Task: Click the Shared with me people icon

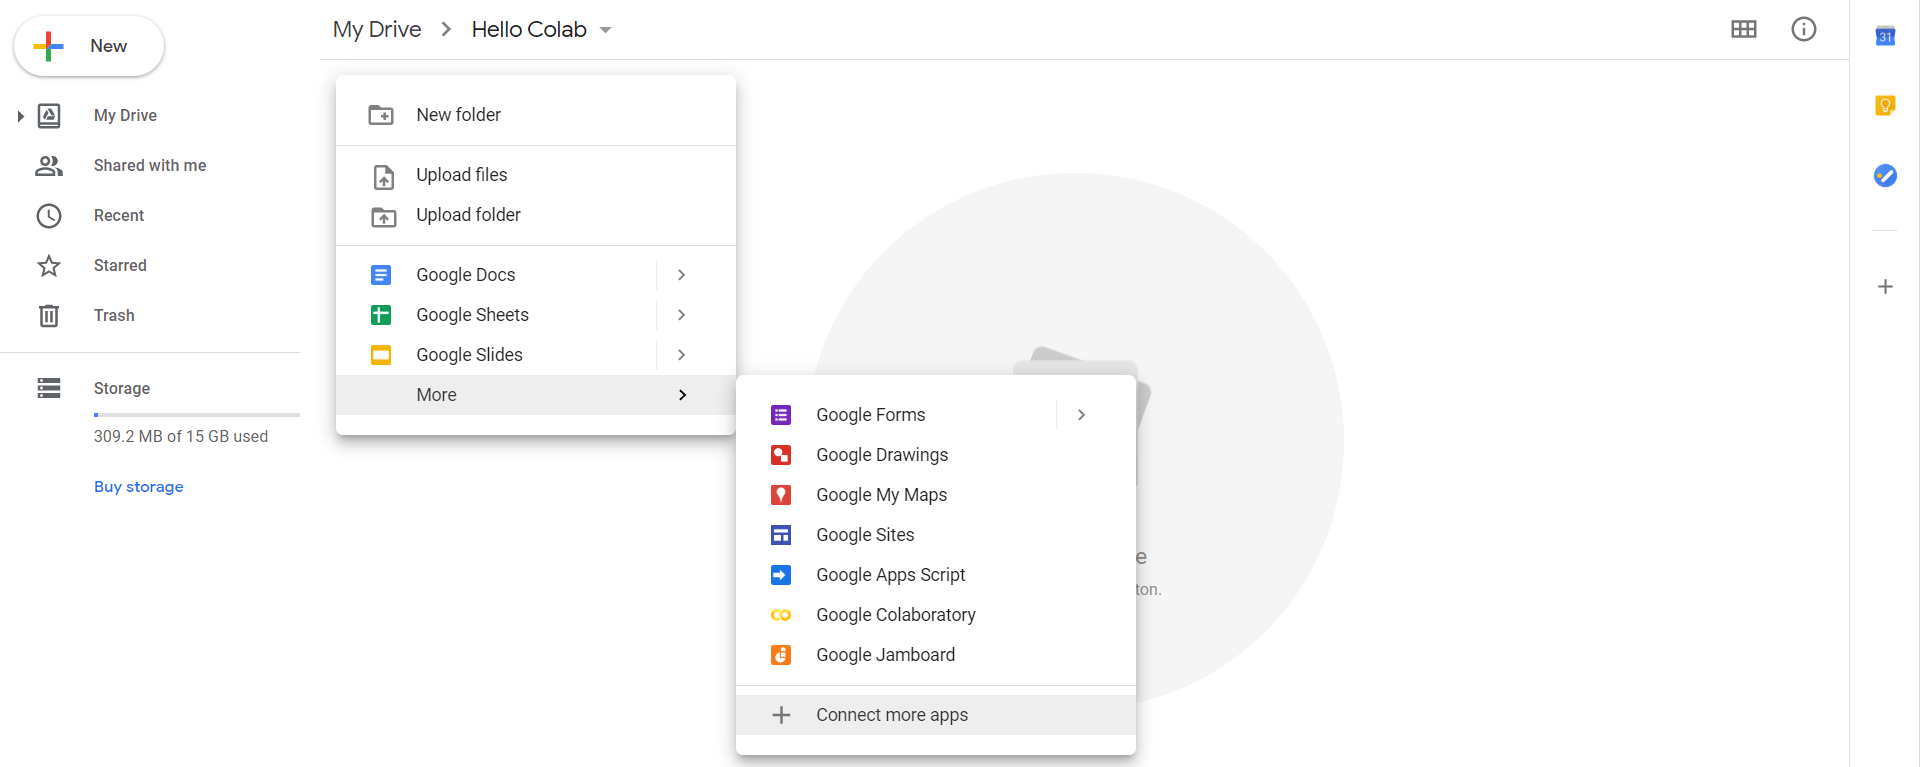Action: click(x=49, y=166)
